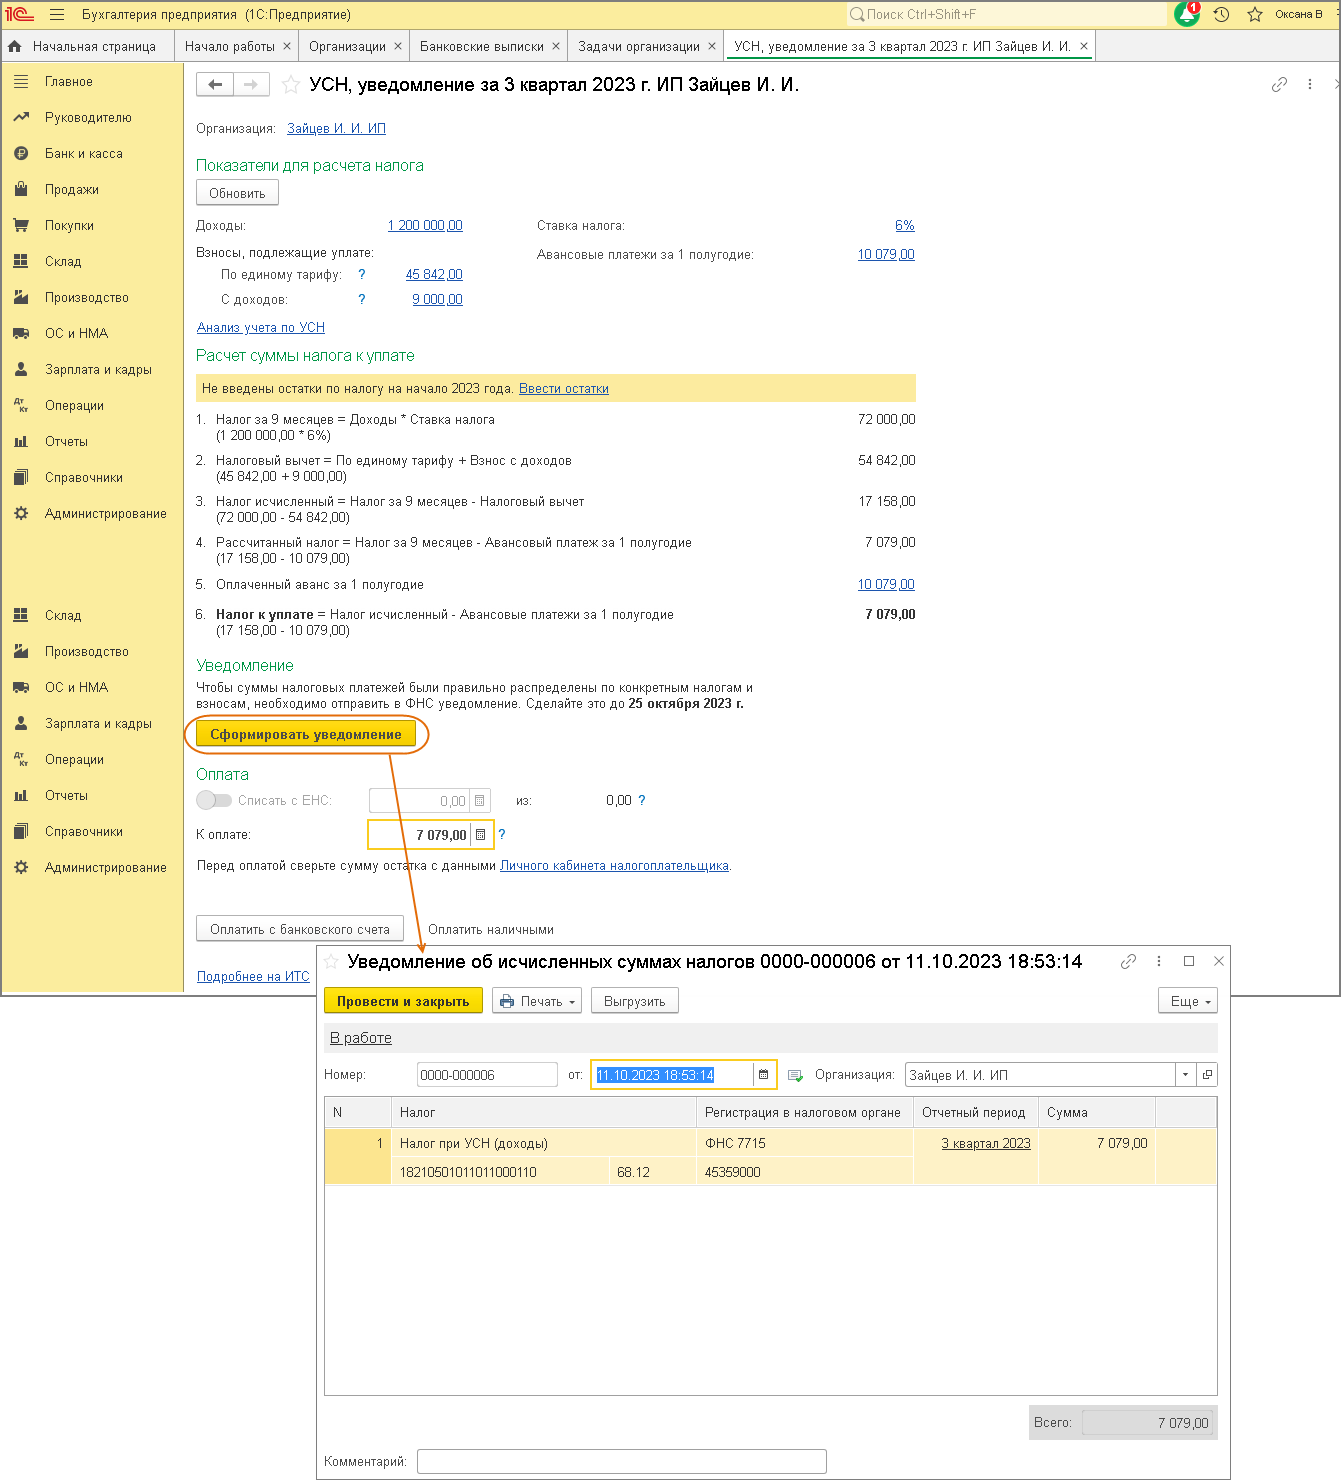Show help for По единому тарифу
This screenshot has width=1341, height=1482.
click(x=362, y=274)
